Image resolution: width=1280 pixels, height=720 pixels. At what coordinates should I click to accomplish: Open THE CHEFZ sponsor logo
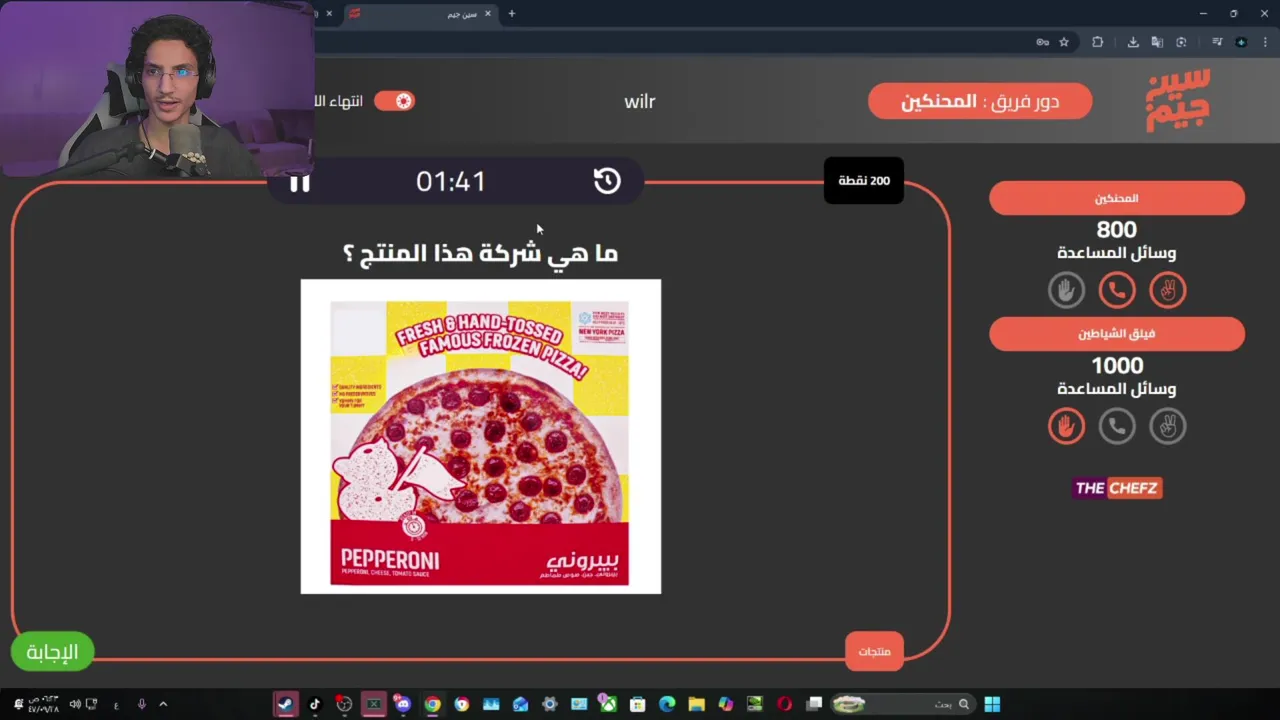point(1117,488)
